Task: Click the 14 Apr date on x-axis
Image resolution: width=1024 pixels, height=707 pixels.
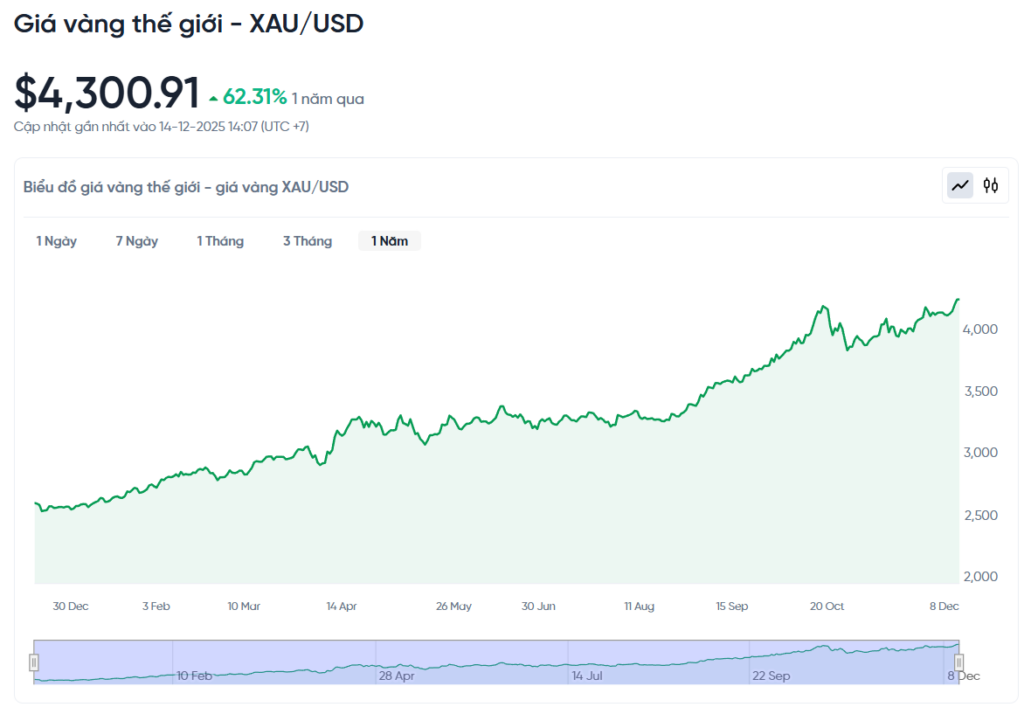Action: [x=341, y=606]
